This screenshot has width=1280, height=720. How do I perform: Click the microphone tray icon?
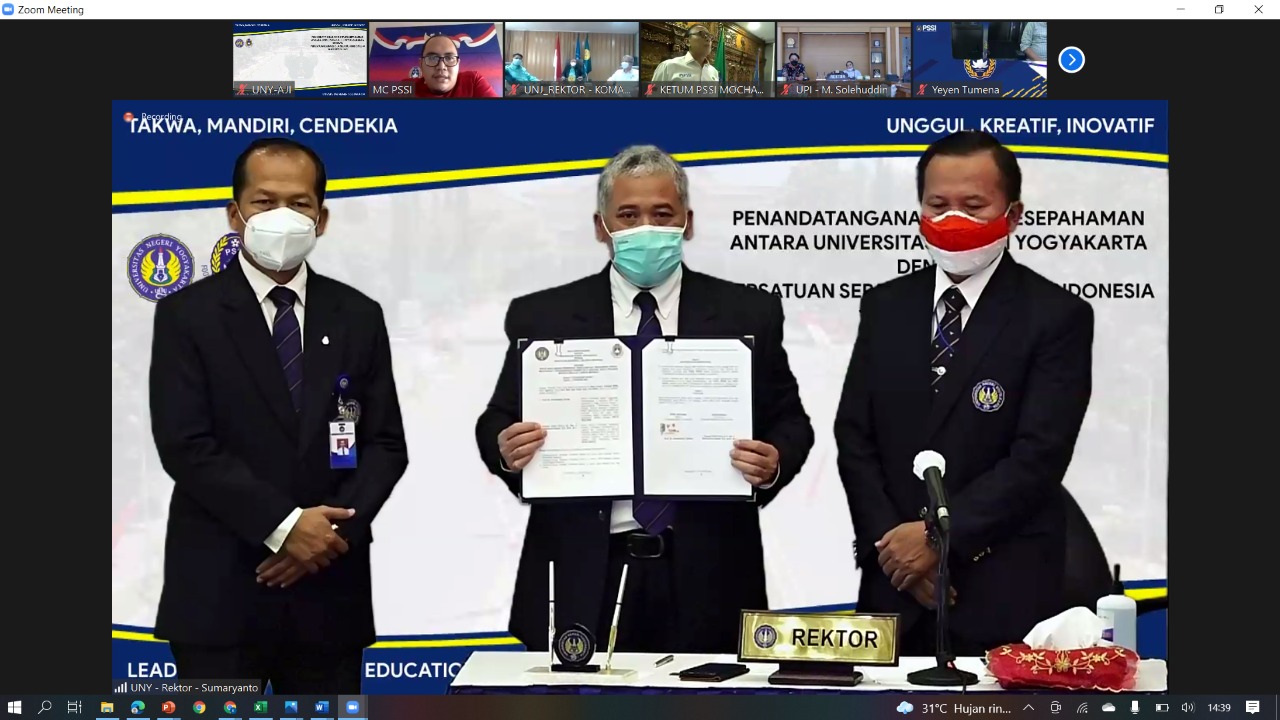tap(1134, 708)
